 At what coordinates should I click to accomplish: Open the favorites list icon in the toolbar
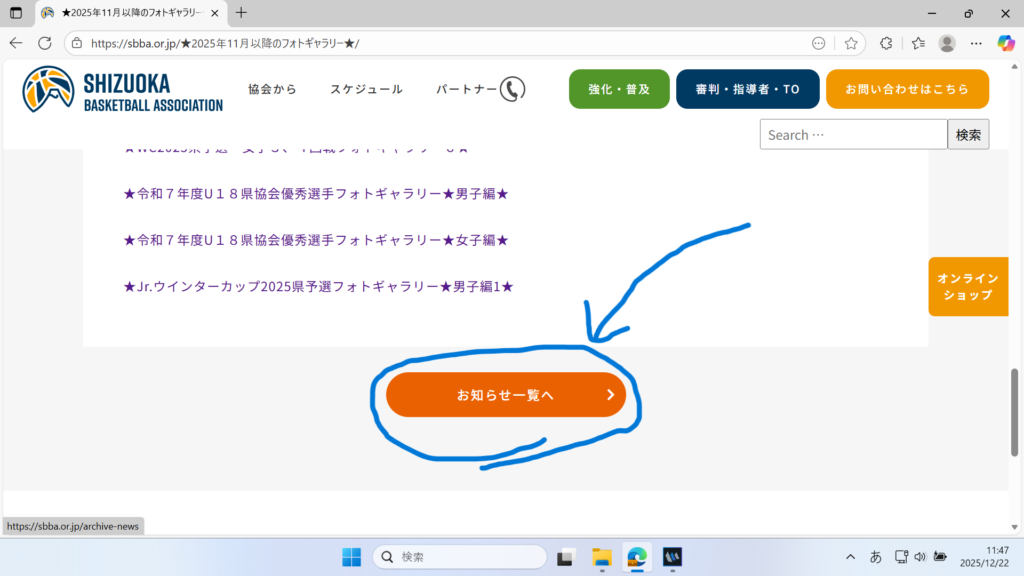coord(918,43)
